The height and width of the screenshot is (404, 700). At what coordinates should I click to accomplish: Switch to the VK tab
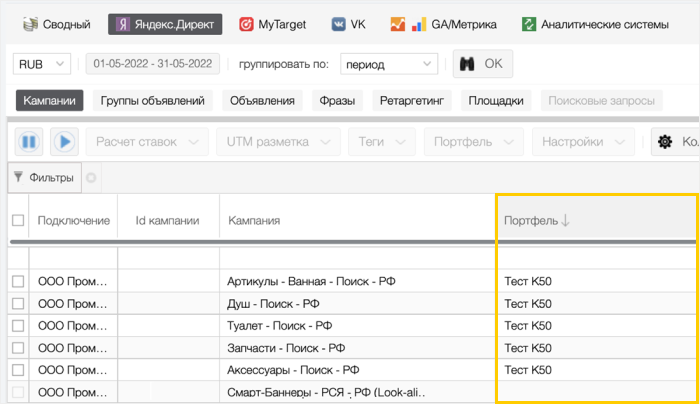349,24
